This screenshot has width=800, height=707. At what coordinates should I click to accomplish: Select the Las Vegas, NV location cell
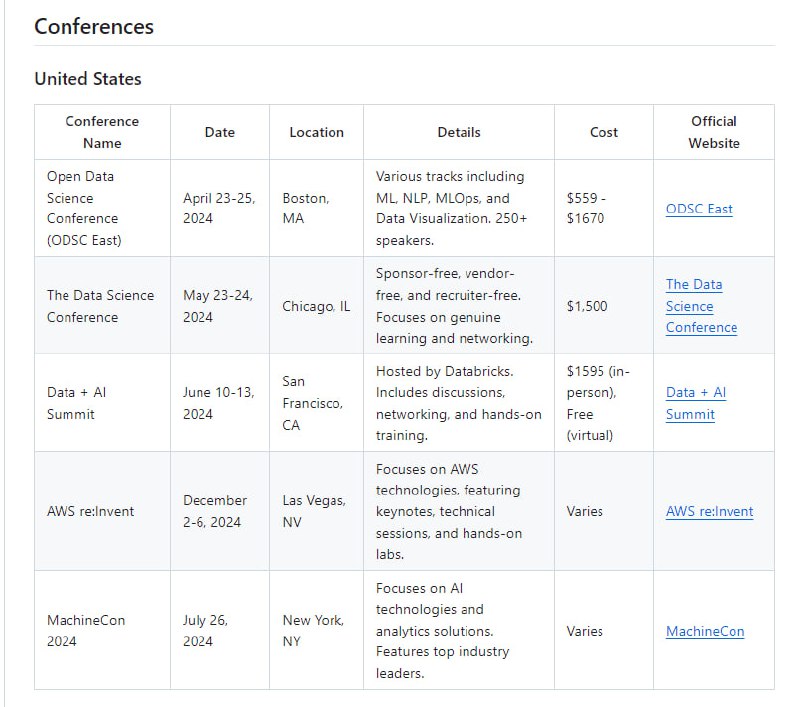(x=313, y=511)
